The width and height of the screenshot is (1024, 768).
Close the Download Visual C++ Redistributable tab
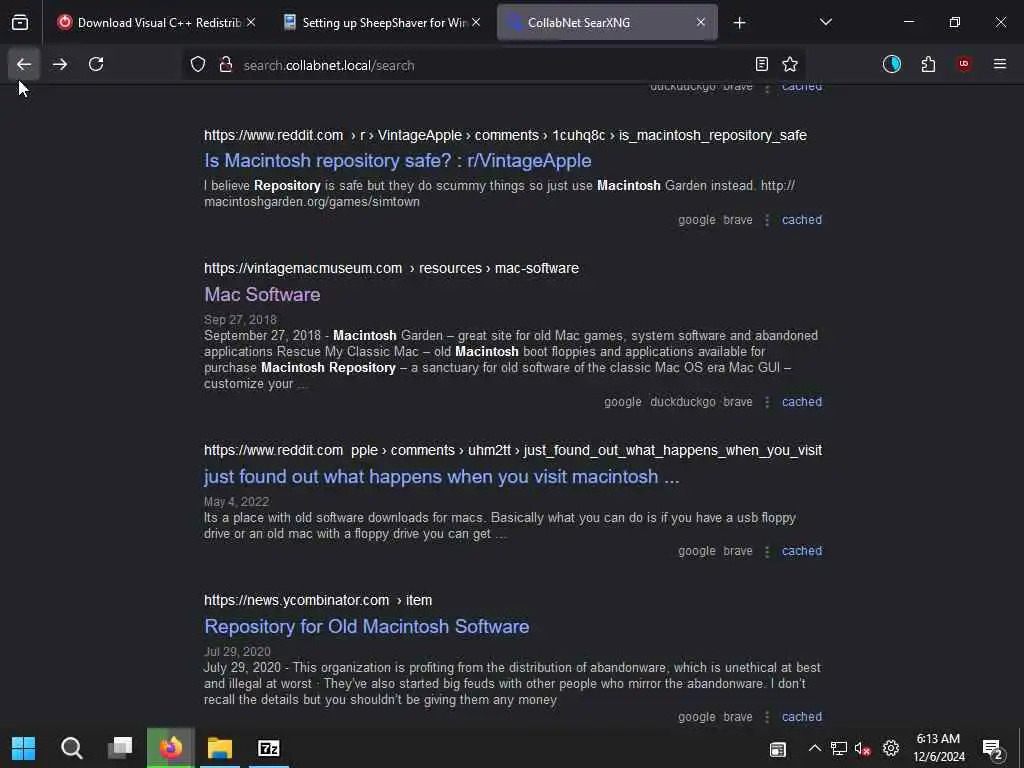click(251, 22)
